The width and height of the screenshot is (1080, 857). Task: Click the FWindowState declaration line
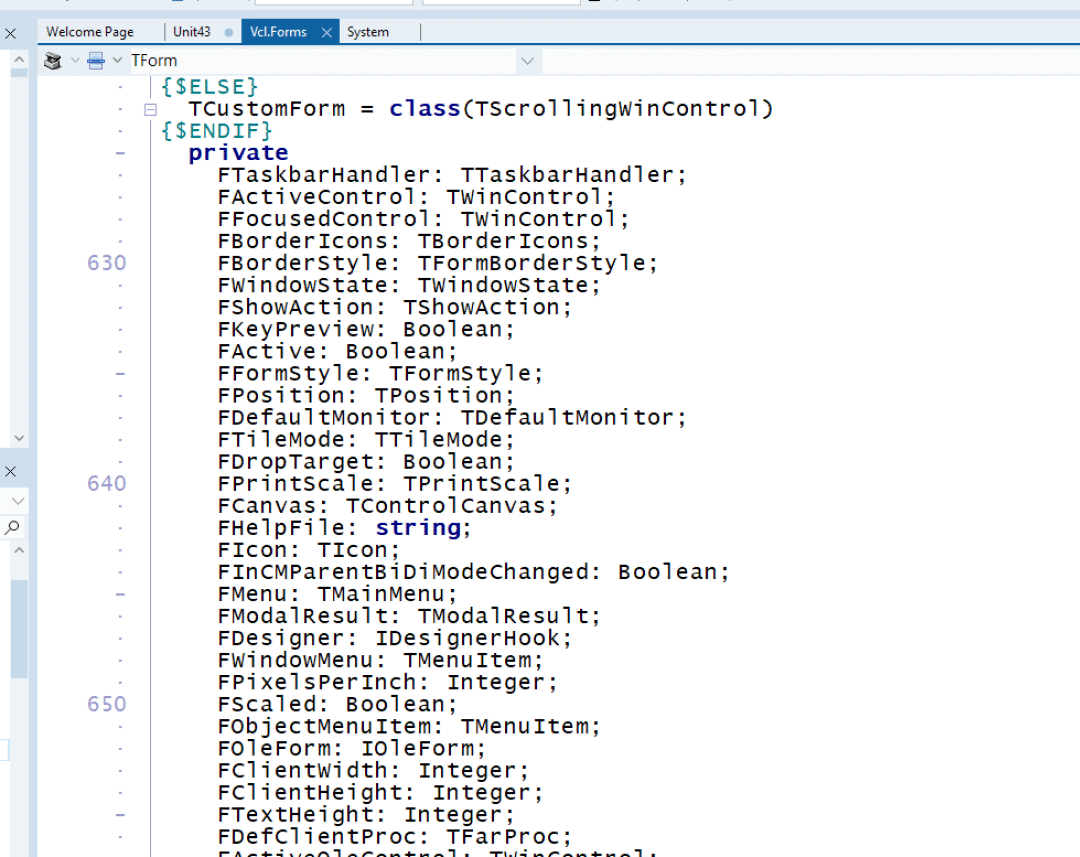pos(409,285)
